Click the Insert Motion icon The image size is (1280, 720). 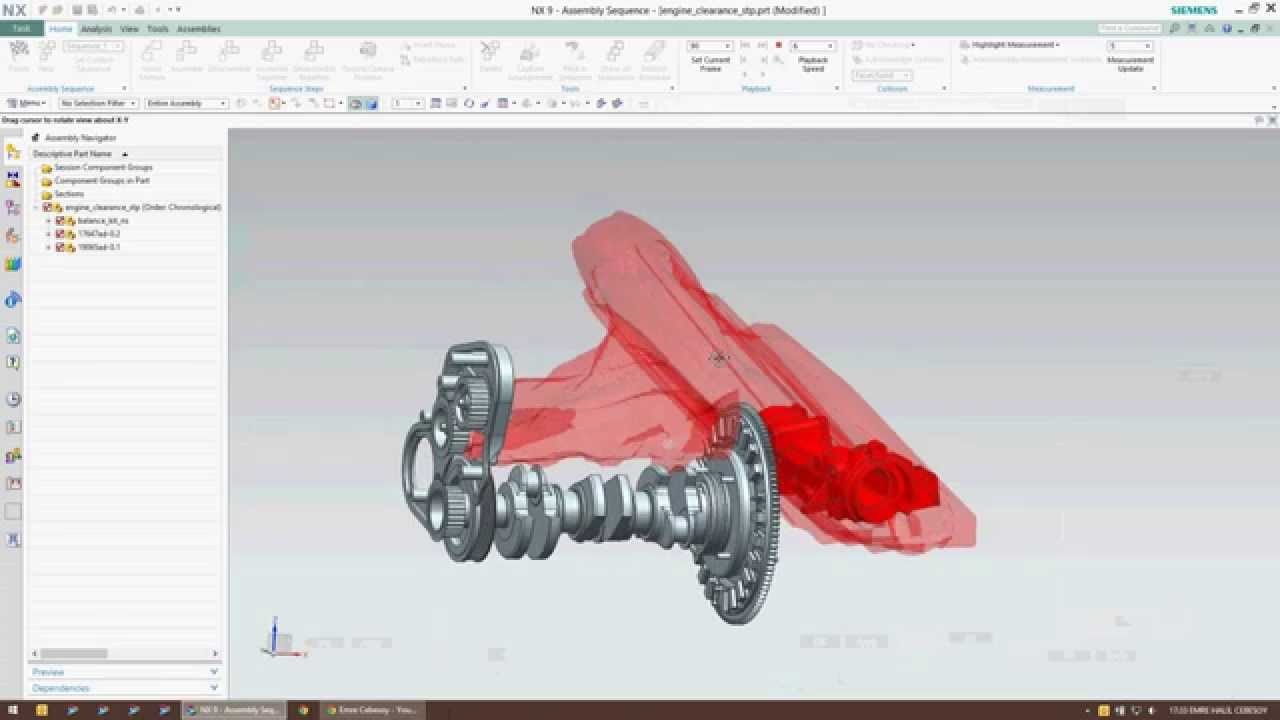pos(151,60)
